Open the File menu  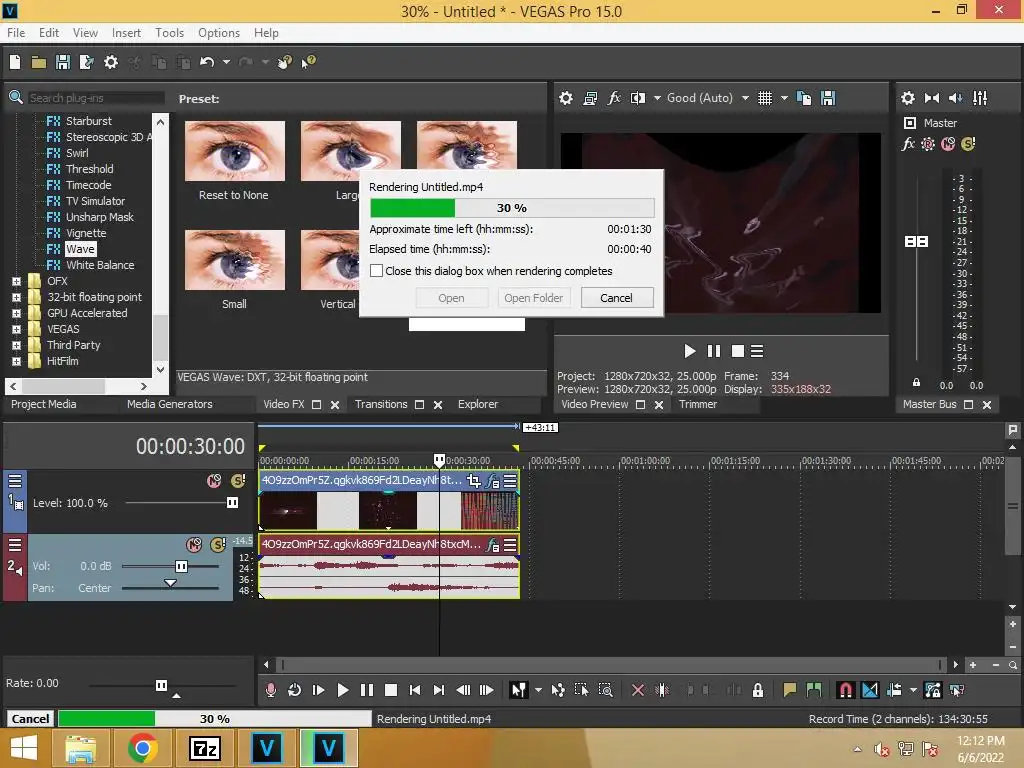point(16,33)
